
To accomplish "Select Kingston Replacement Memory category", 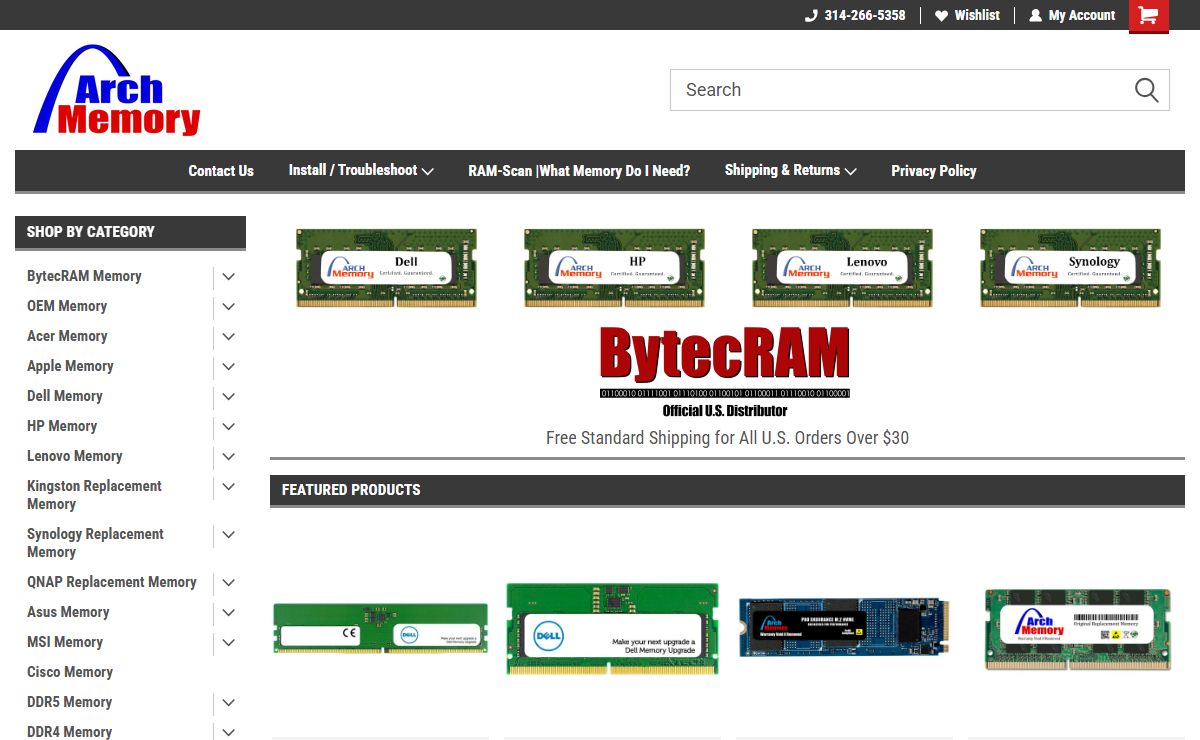I will [94, 495].
